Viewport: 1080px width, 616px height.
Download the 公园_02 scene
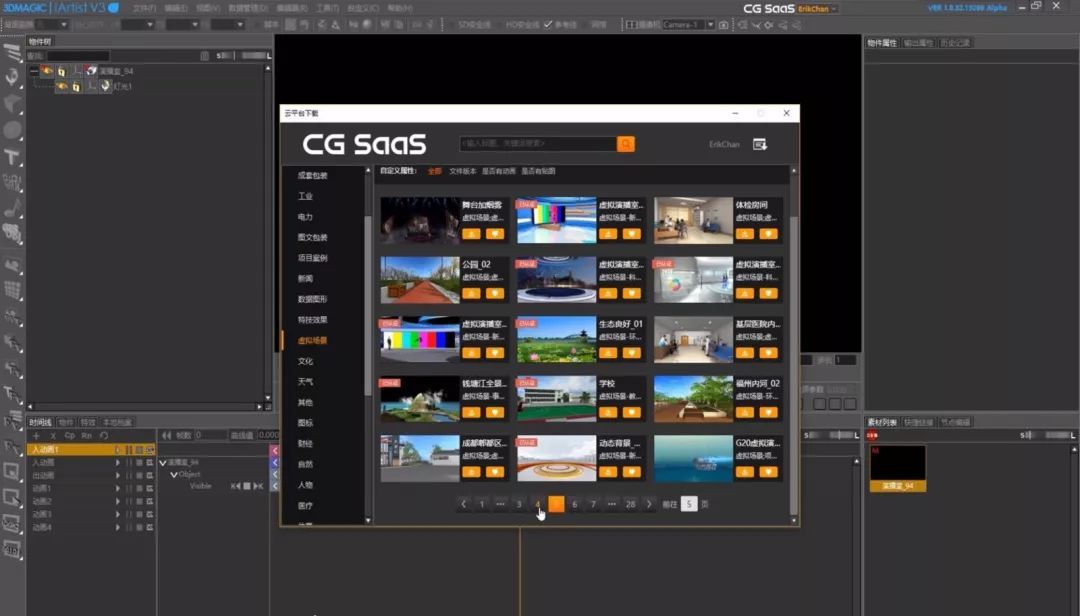click(x=472, y=294)
